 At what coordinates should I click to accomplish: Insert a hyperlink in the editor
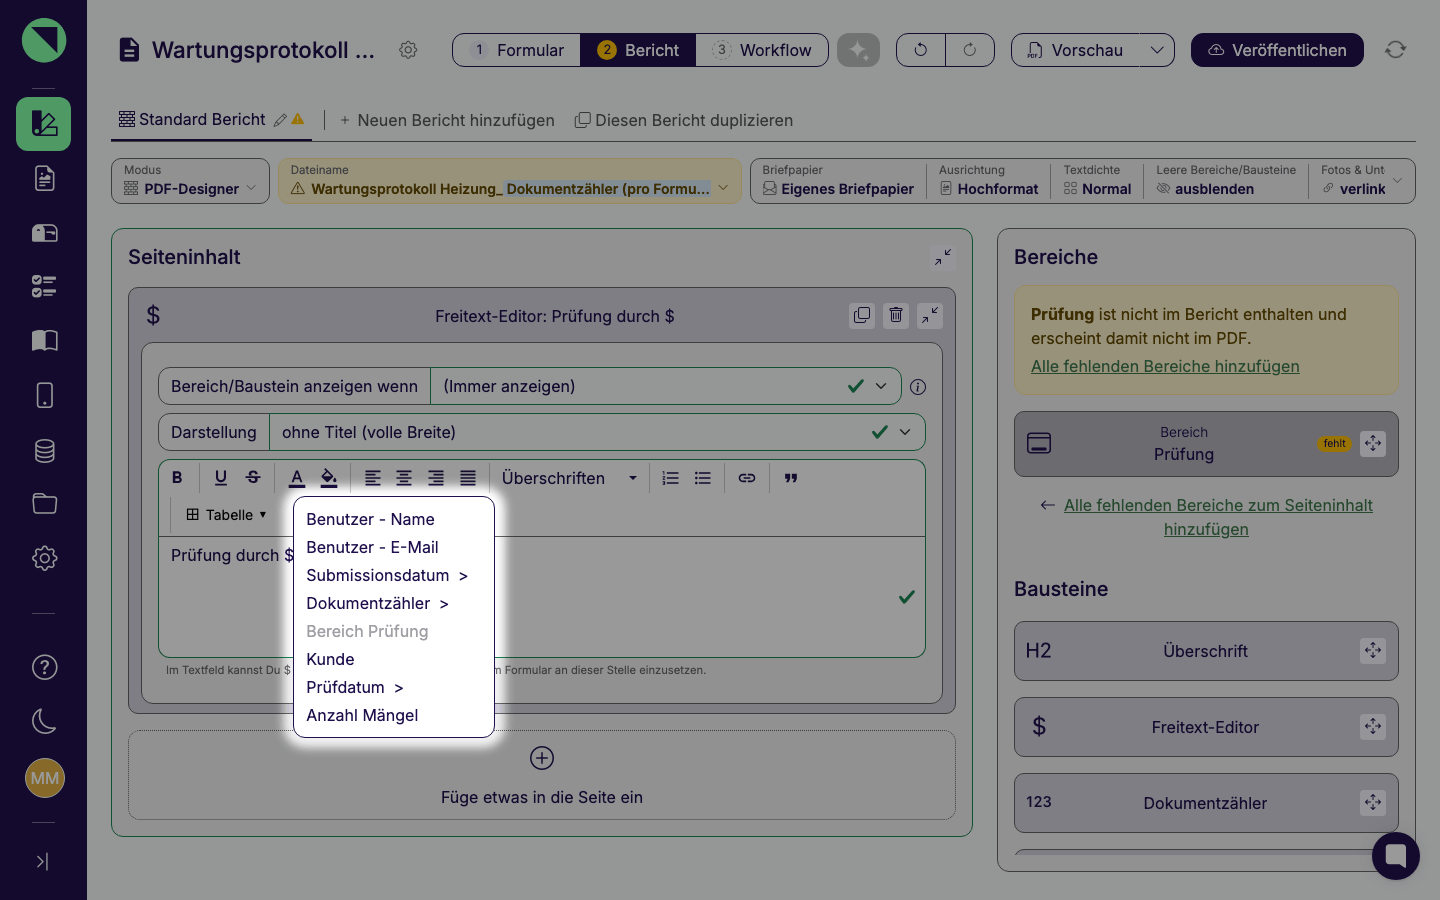point(747,478)
